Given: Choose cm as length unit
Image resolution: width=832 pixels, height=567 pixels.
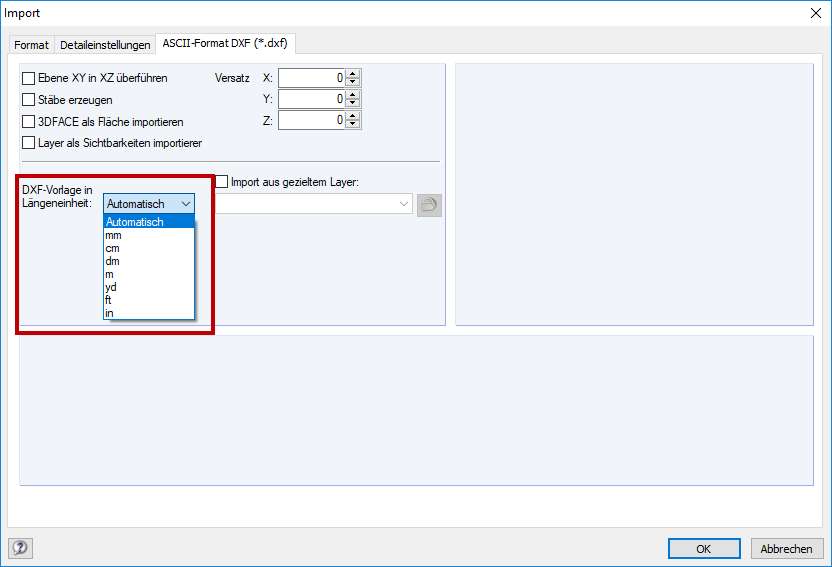Looking at the screenshot, I should (149, 248).
